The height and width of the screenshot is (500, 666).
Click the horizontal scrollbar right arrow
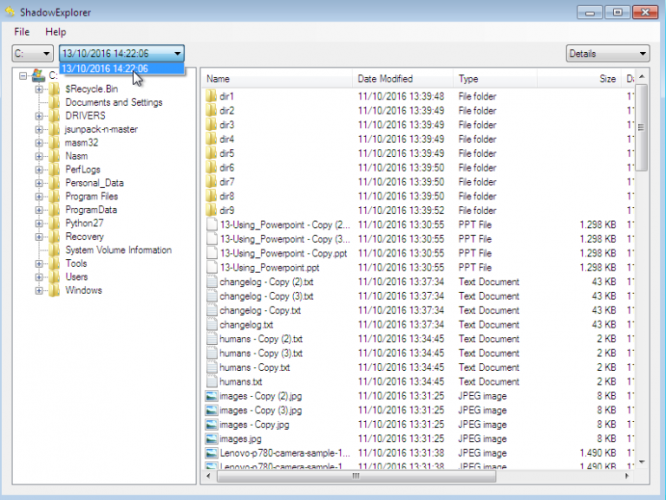tap(627, 476)
